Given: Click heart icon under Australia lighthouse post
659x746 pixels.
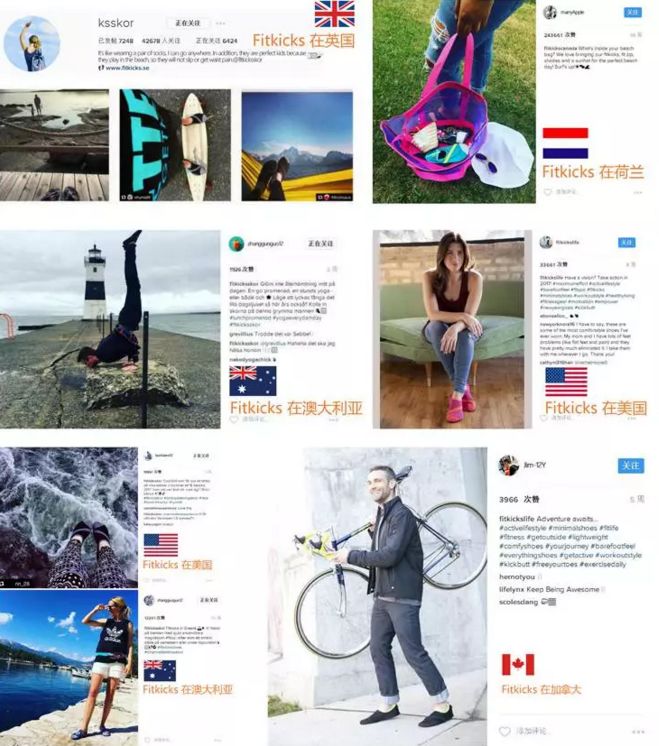Looking at the screenshot, I should (x=234, y=419).
